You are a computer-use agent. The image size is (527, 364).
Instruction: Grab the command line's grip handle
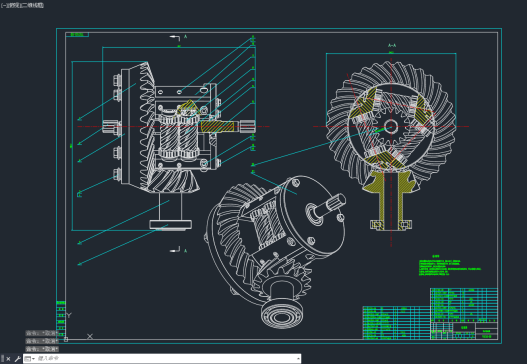(x=2, y=359)
